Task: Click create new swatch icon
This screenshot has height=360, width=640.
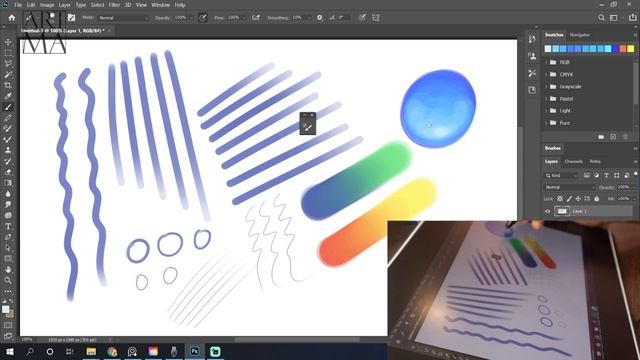Action: [613, 137]
